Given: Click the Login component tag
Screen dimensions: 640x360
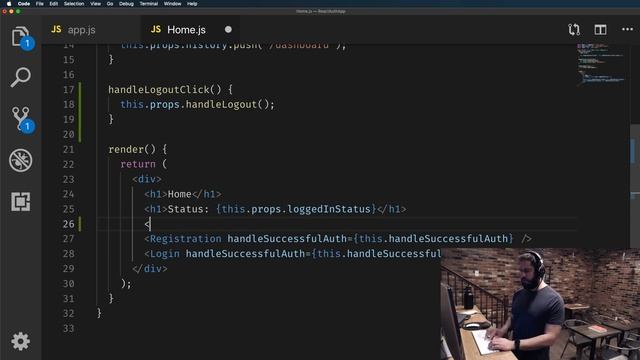Looking at the screenshot, I should pos(165,254).
